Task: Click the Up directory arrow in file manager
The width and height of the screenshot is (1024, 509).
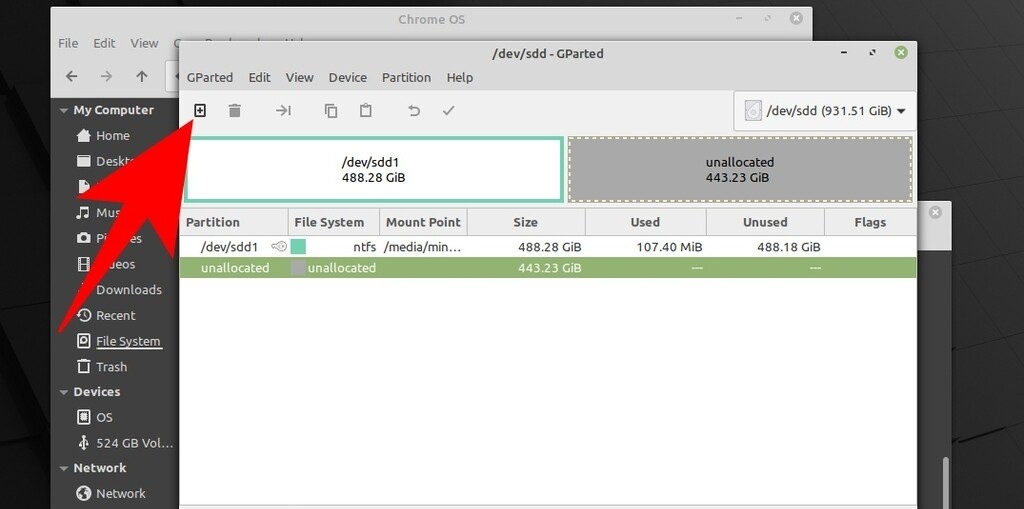Action: coord(142,76)
